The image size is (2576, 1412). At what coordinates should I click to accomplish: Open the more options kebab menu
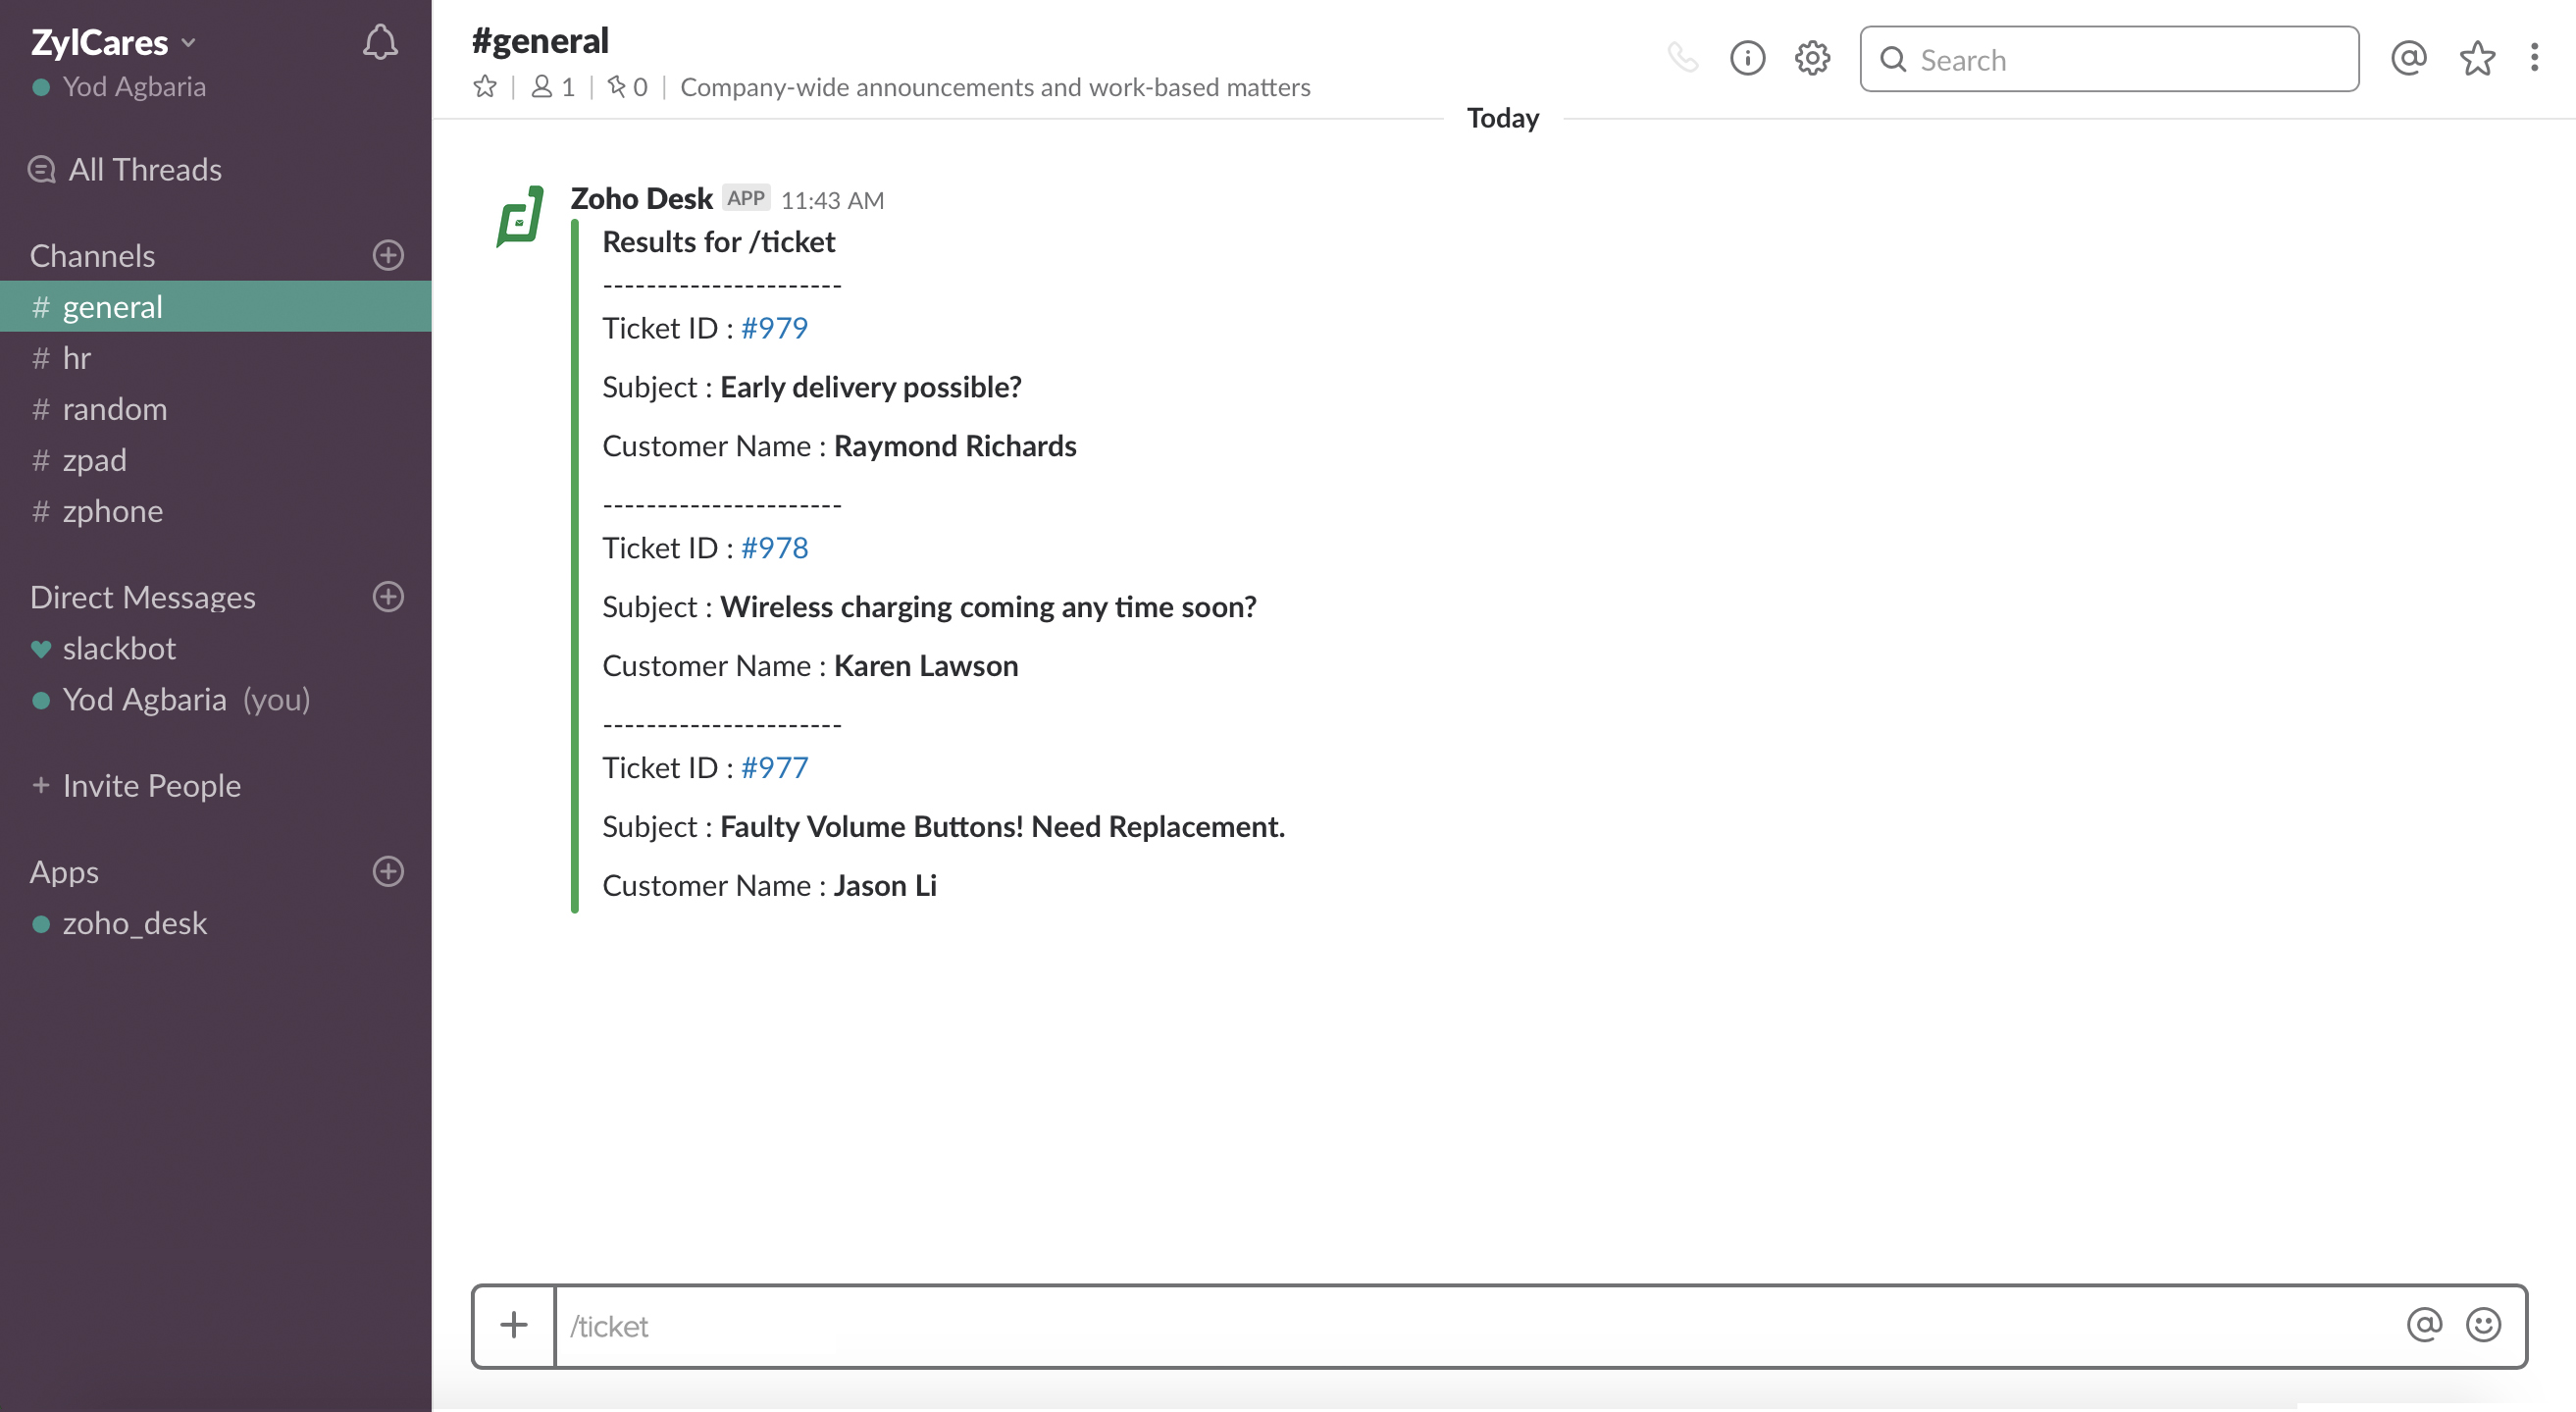[2534, 58]
